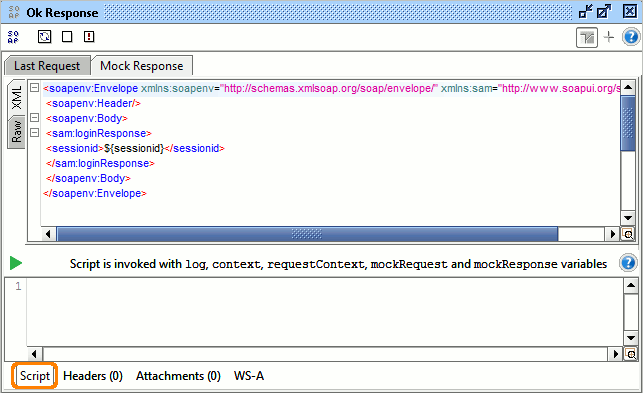The image size is (643, 393).
Task: Click the empty response toolbar icon
Action: (x=67, y=37)
